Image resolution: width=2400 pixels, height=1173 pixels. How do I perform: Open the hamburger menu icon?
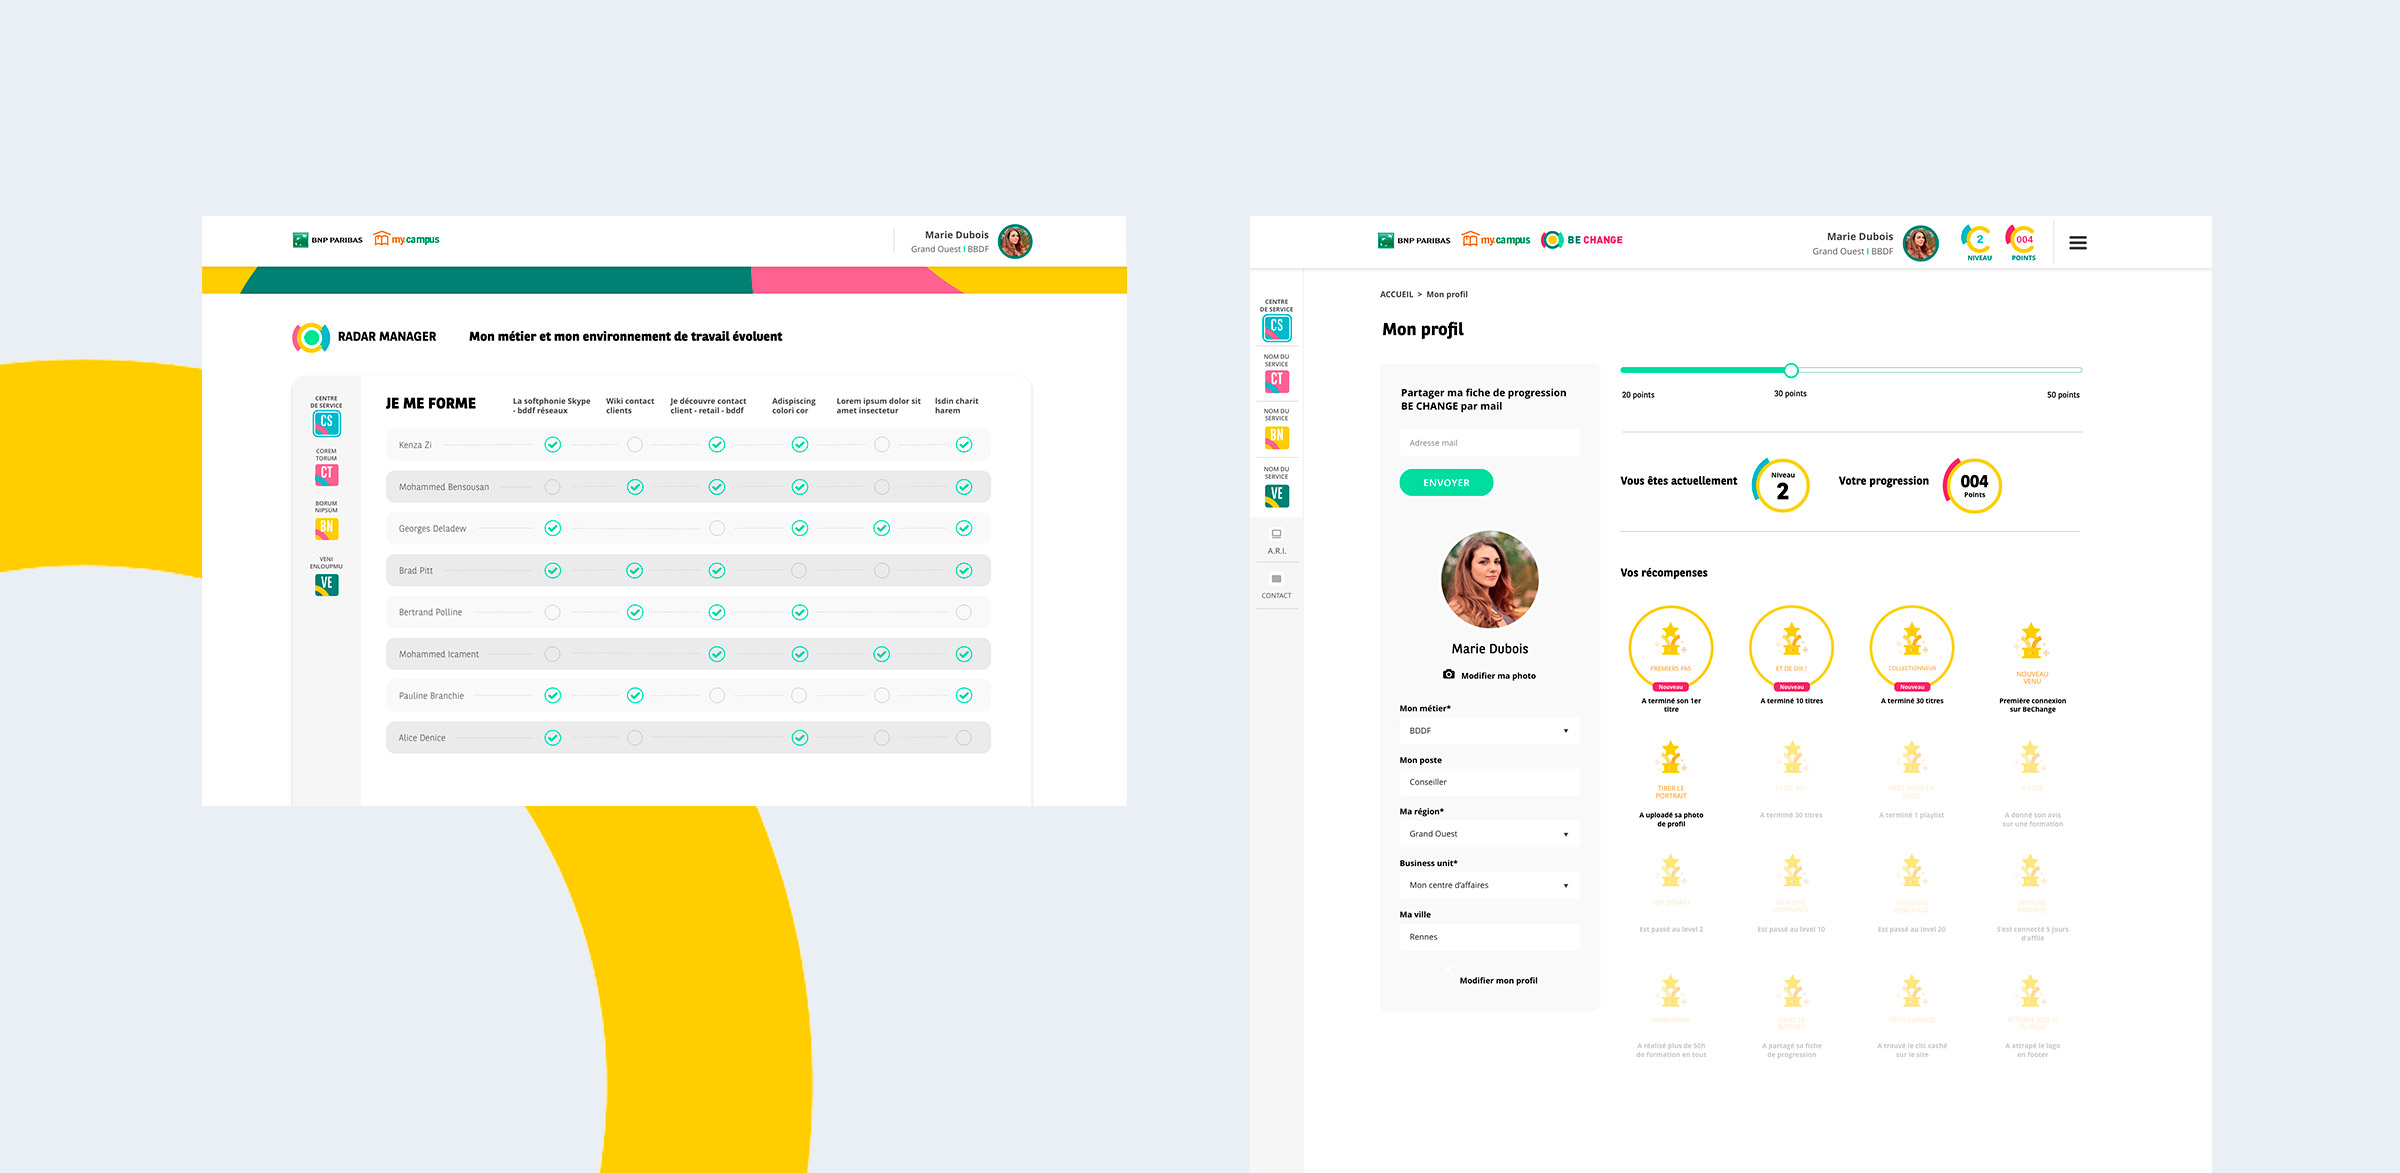click(2077, 243)
